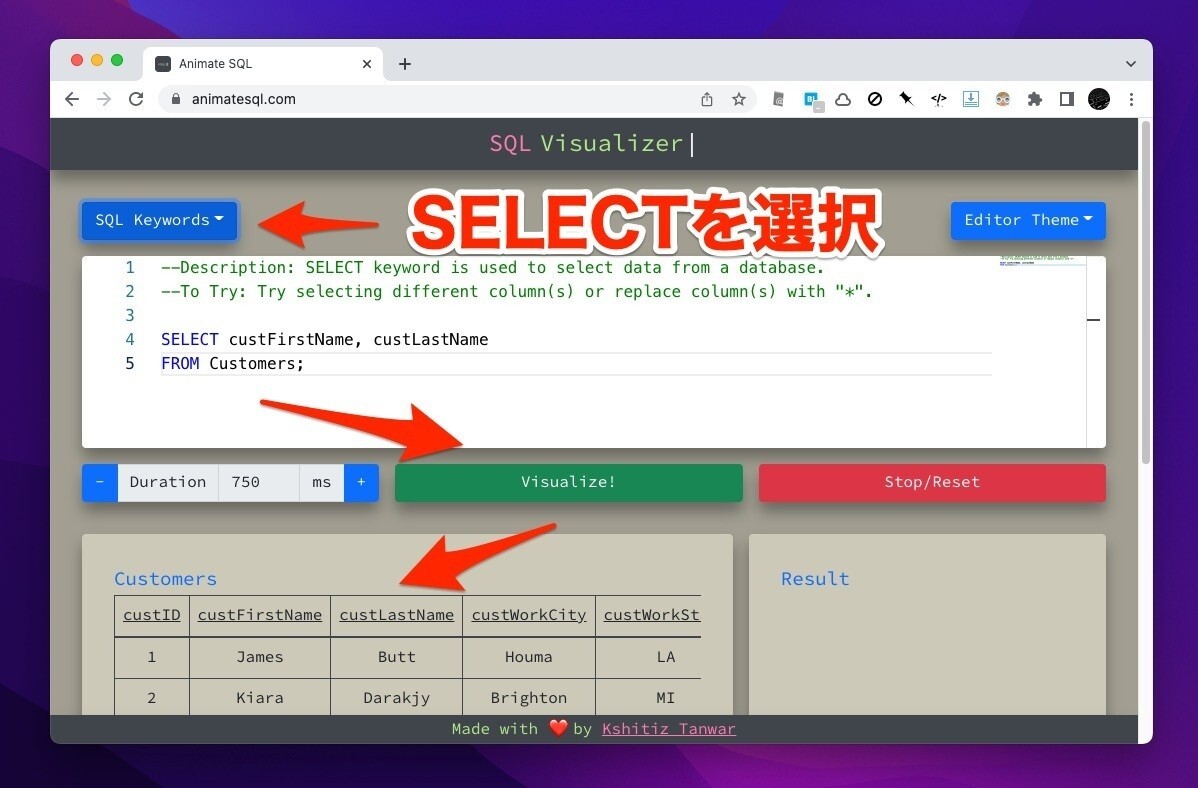
Task: Click the plus to increase Duration
Action: click(361, 482)
